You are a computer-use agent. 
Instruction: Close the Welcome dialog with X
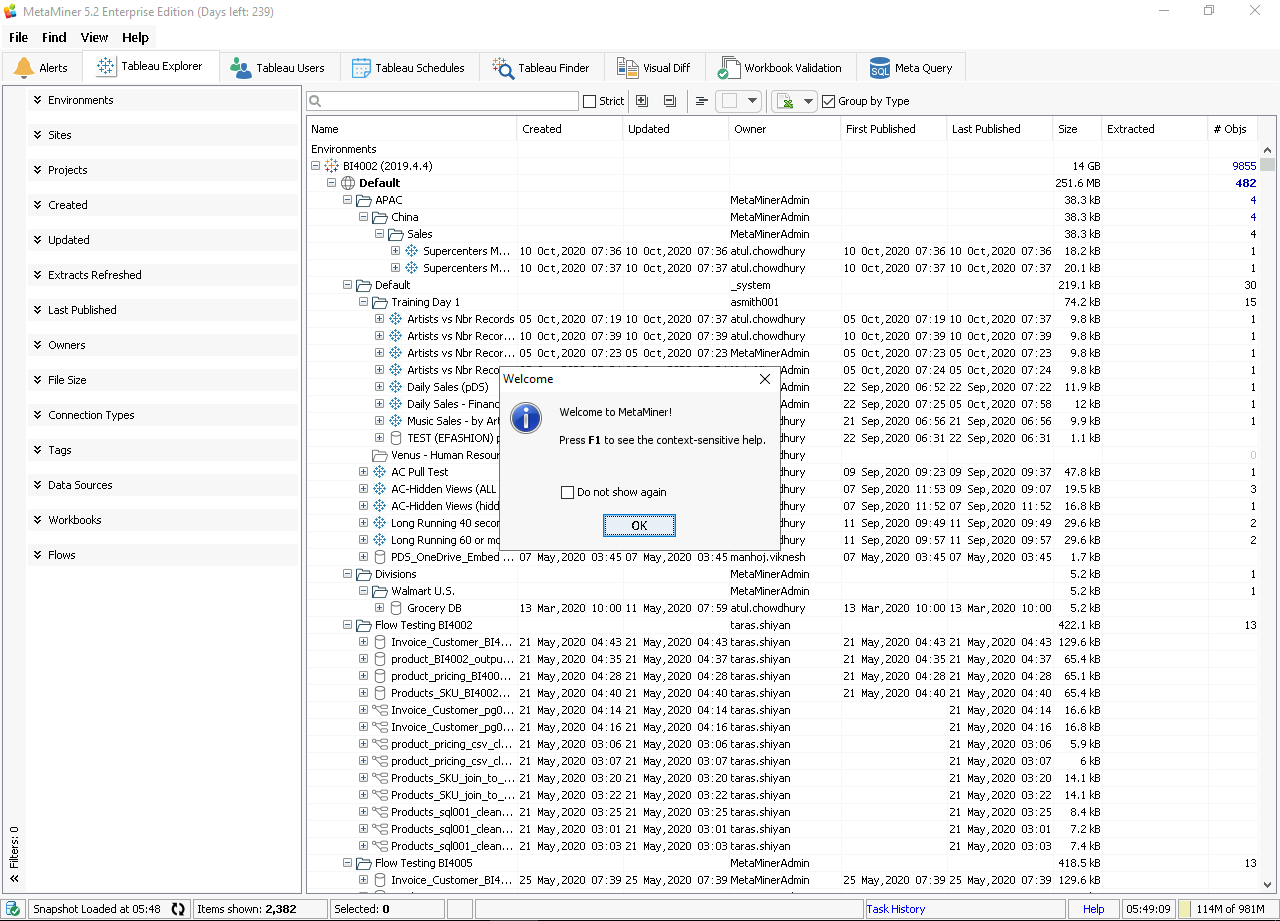tap(765, 379)
